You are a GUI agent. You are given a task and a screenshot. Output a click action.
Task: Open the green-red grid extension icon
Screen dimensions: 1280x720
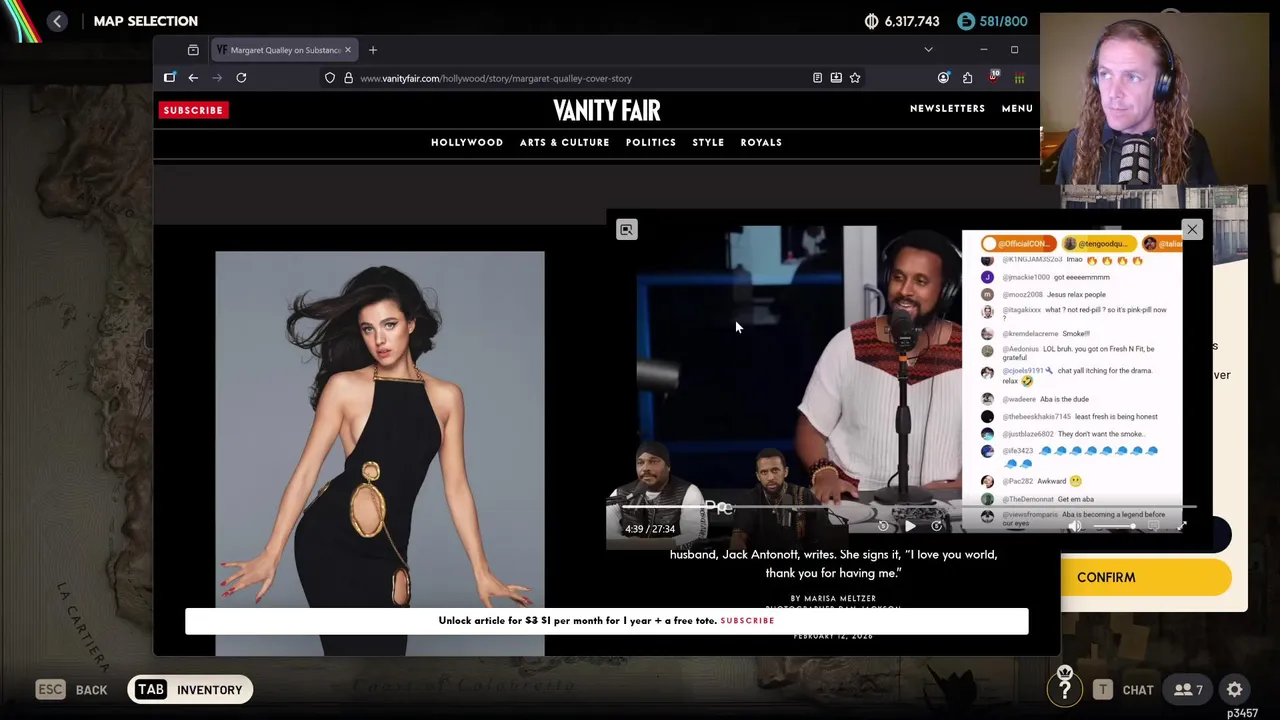[1019, 78]
